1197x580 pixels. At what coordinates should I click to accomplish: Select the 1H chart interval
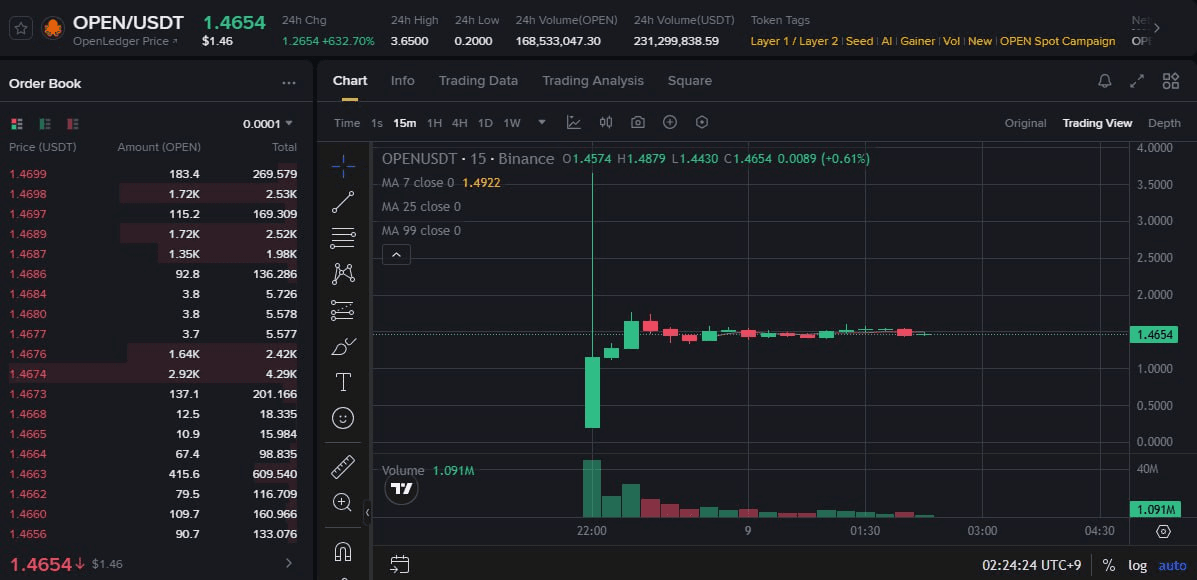pyautogui.click(x=434, y=123)
